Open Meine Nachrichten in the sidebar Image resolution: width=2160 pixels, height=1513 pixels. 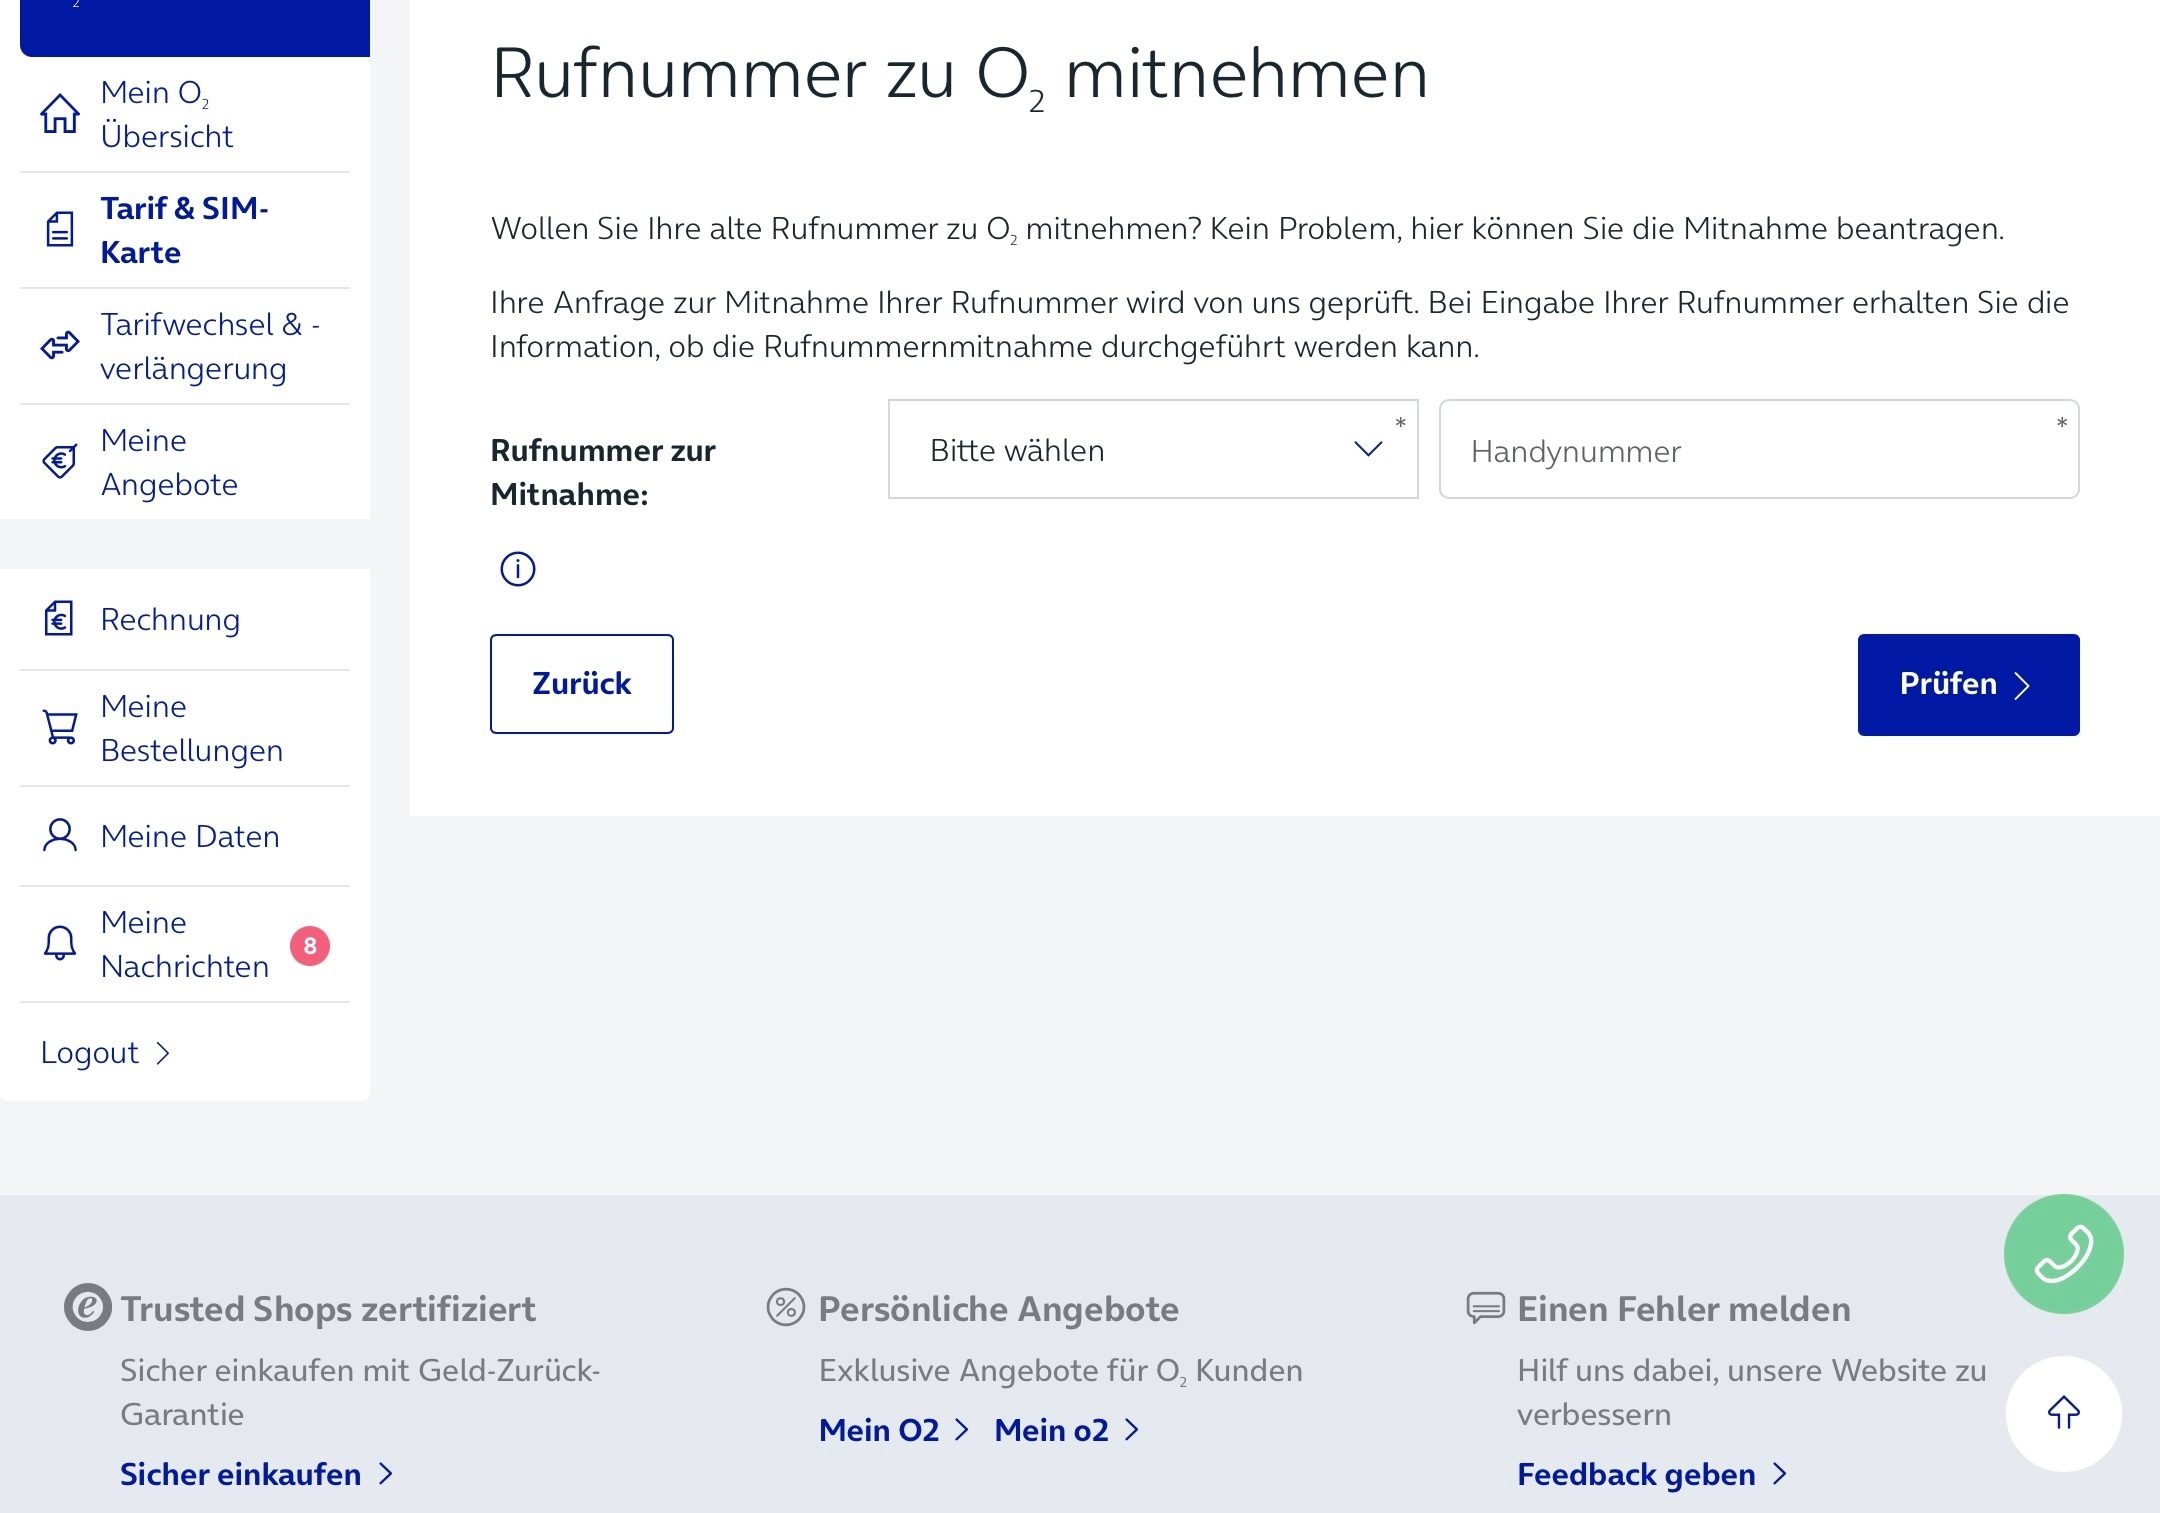pos(185,944)
